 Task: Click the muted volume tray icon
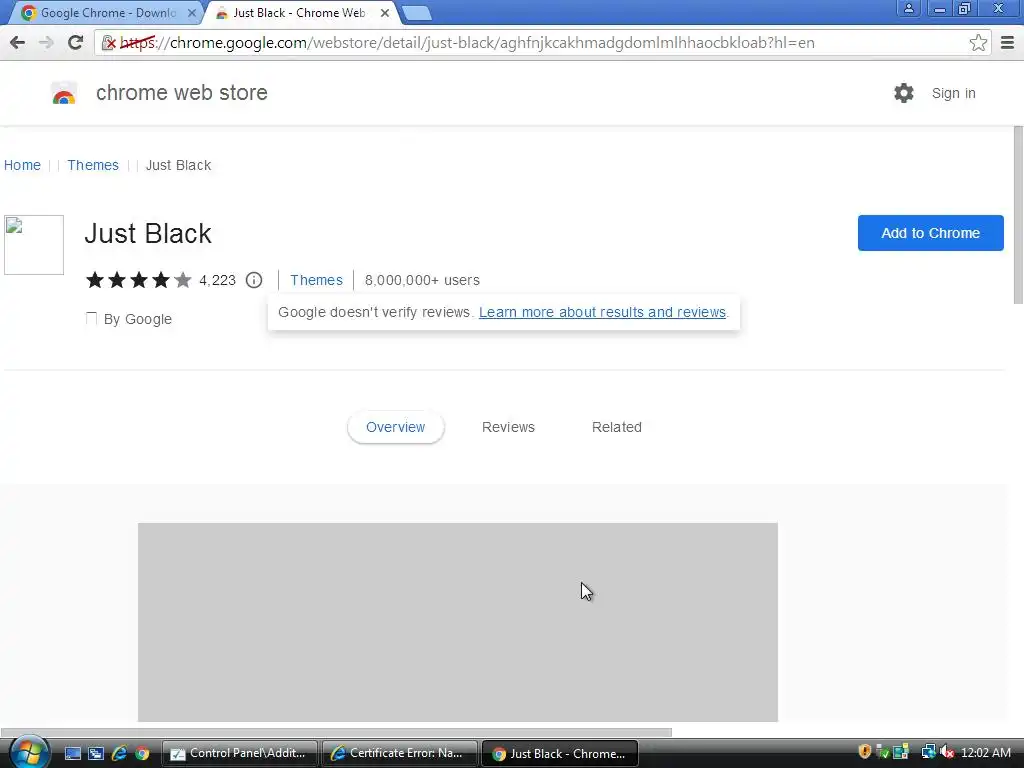946,752
